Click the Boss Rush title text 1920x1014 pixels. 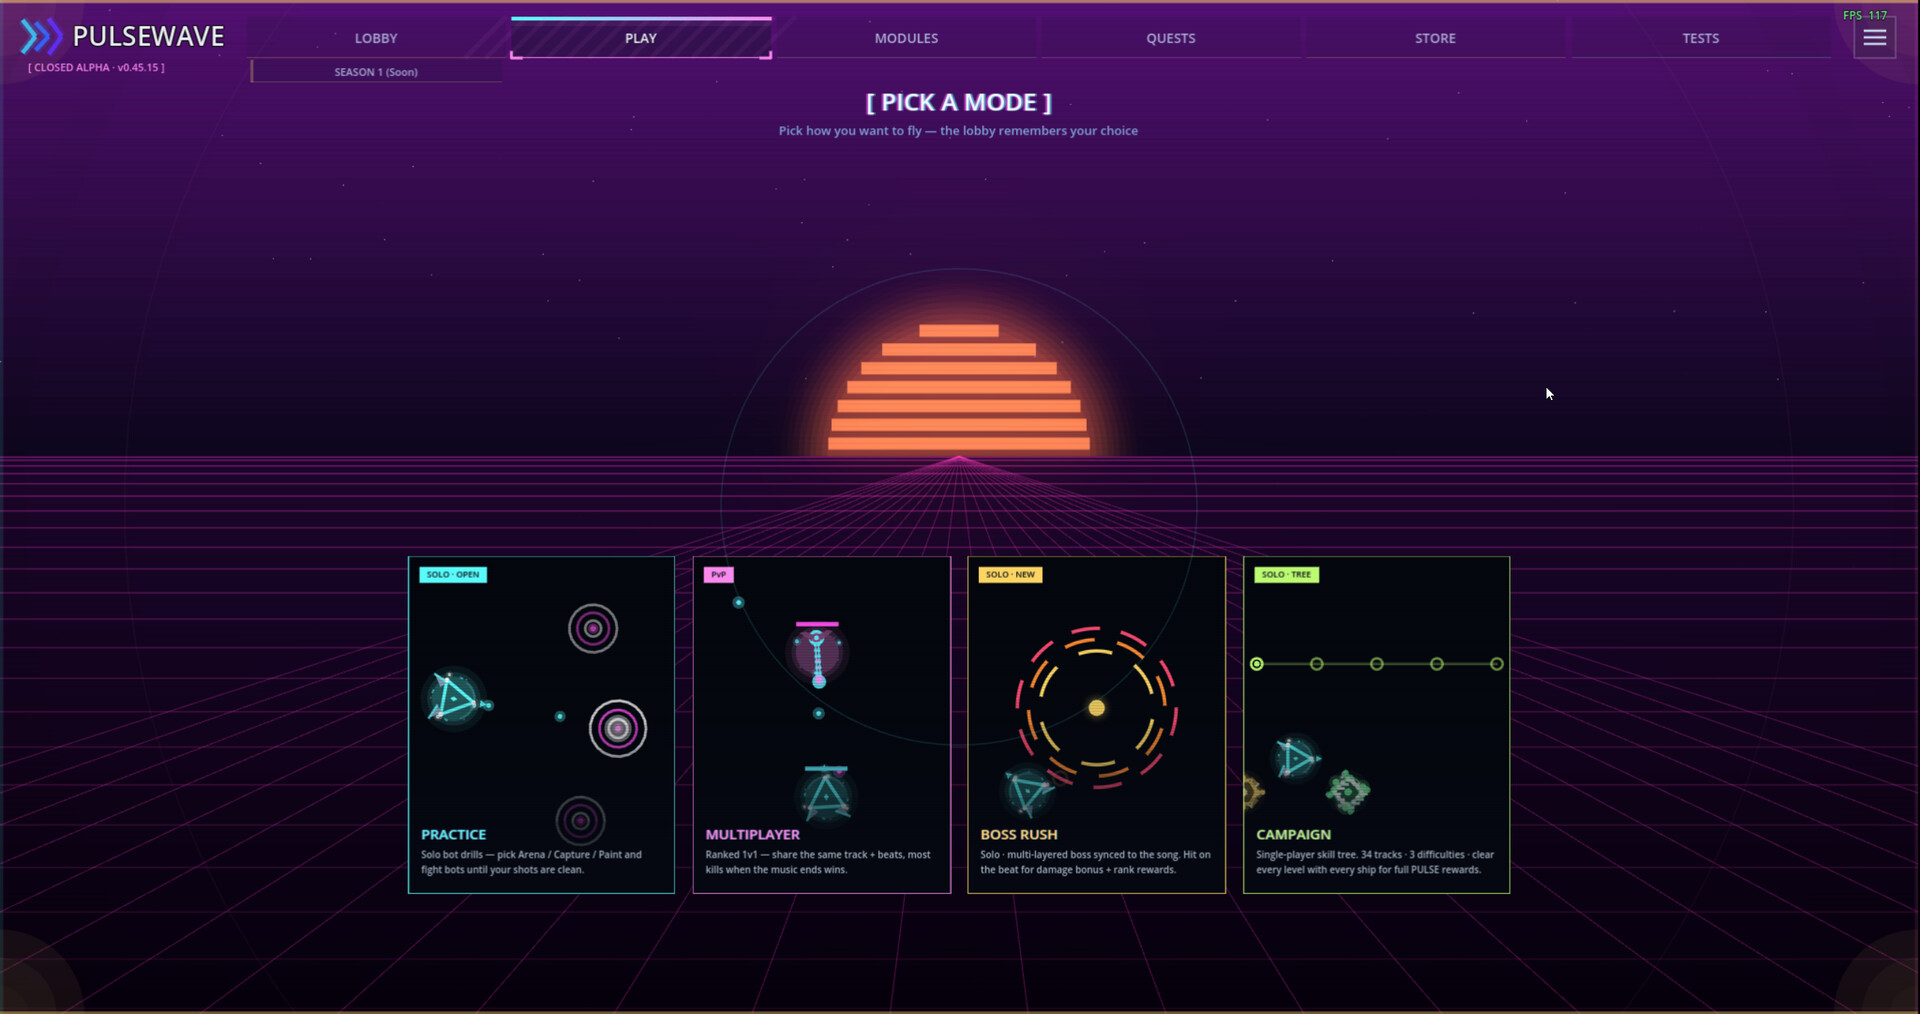click(x=1019, y=834)
